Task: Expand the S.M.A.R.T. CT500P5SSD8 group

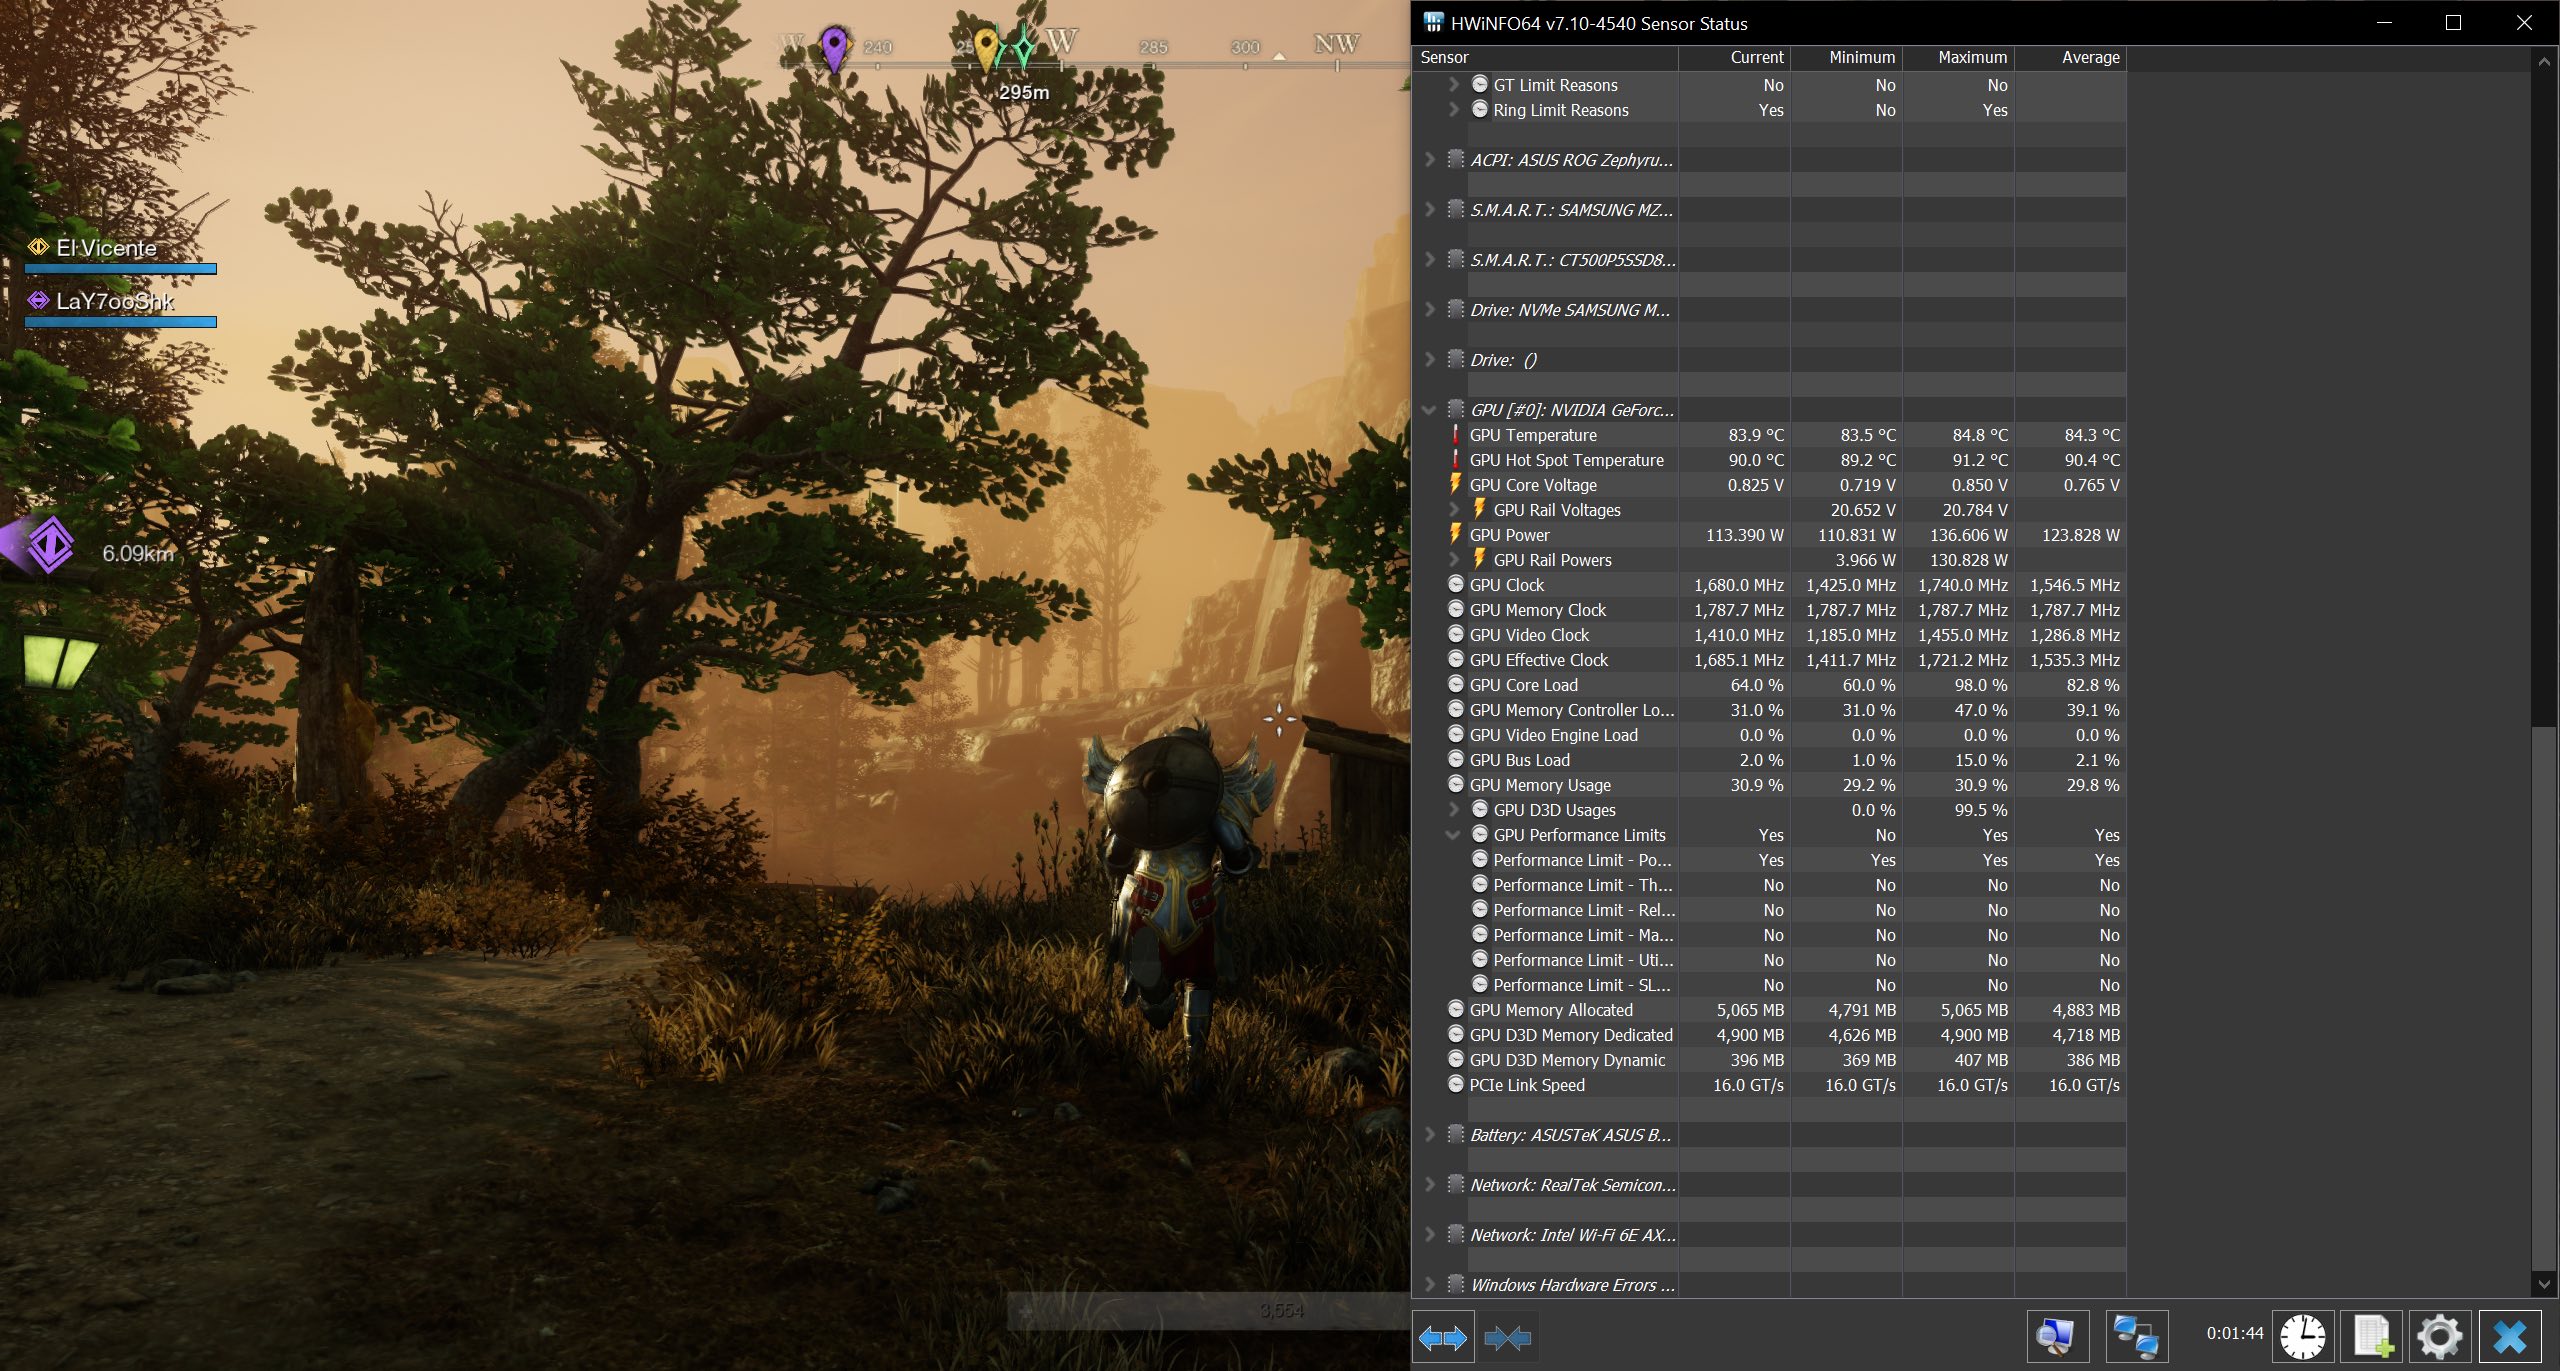Action: tap(1430, 260)
